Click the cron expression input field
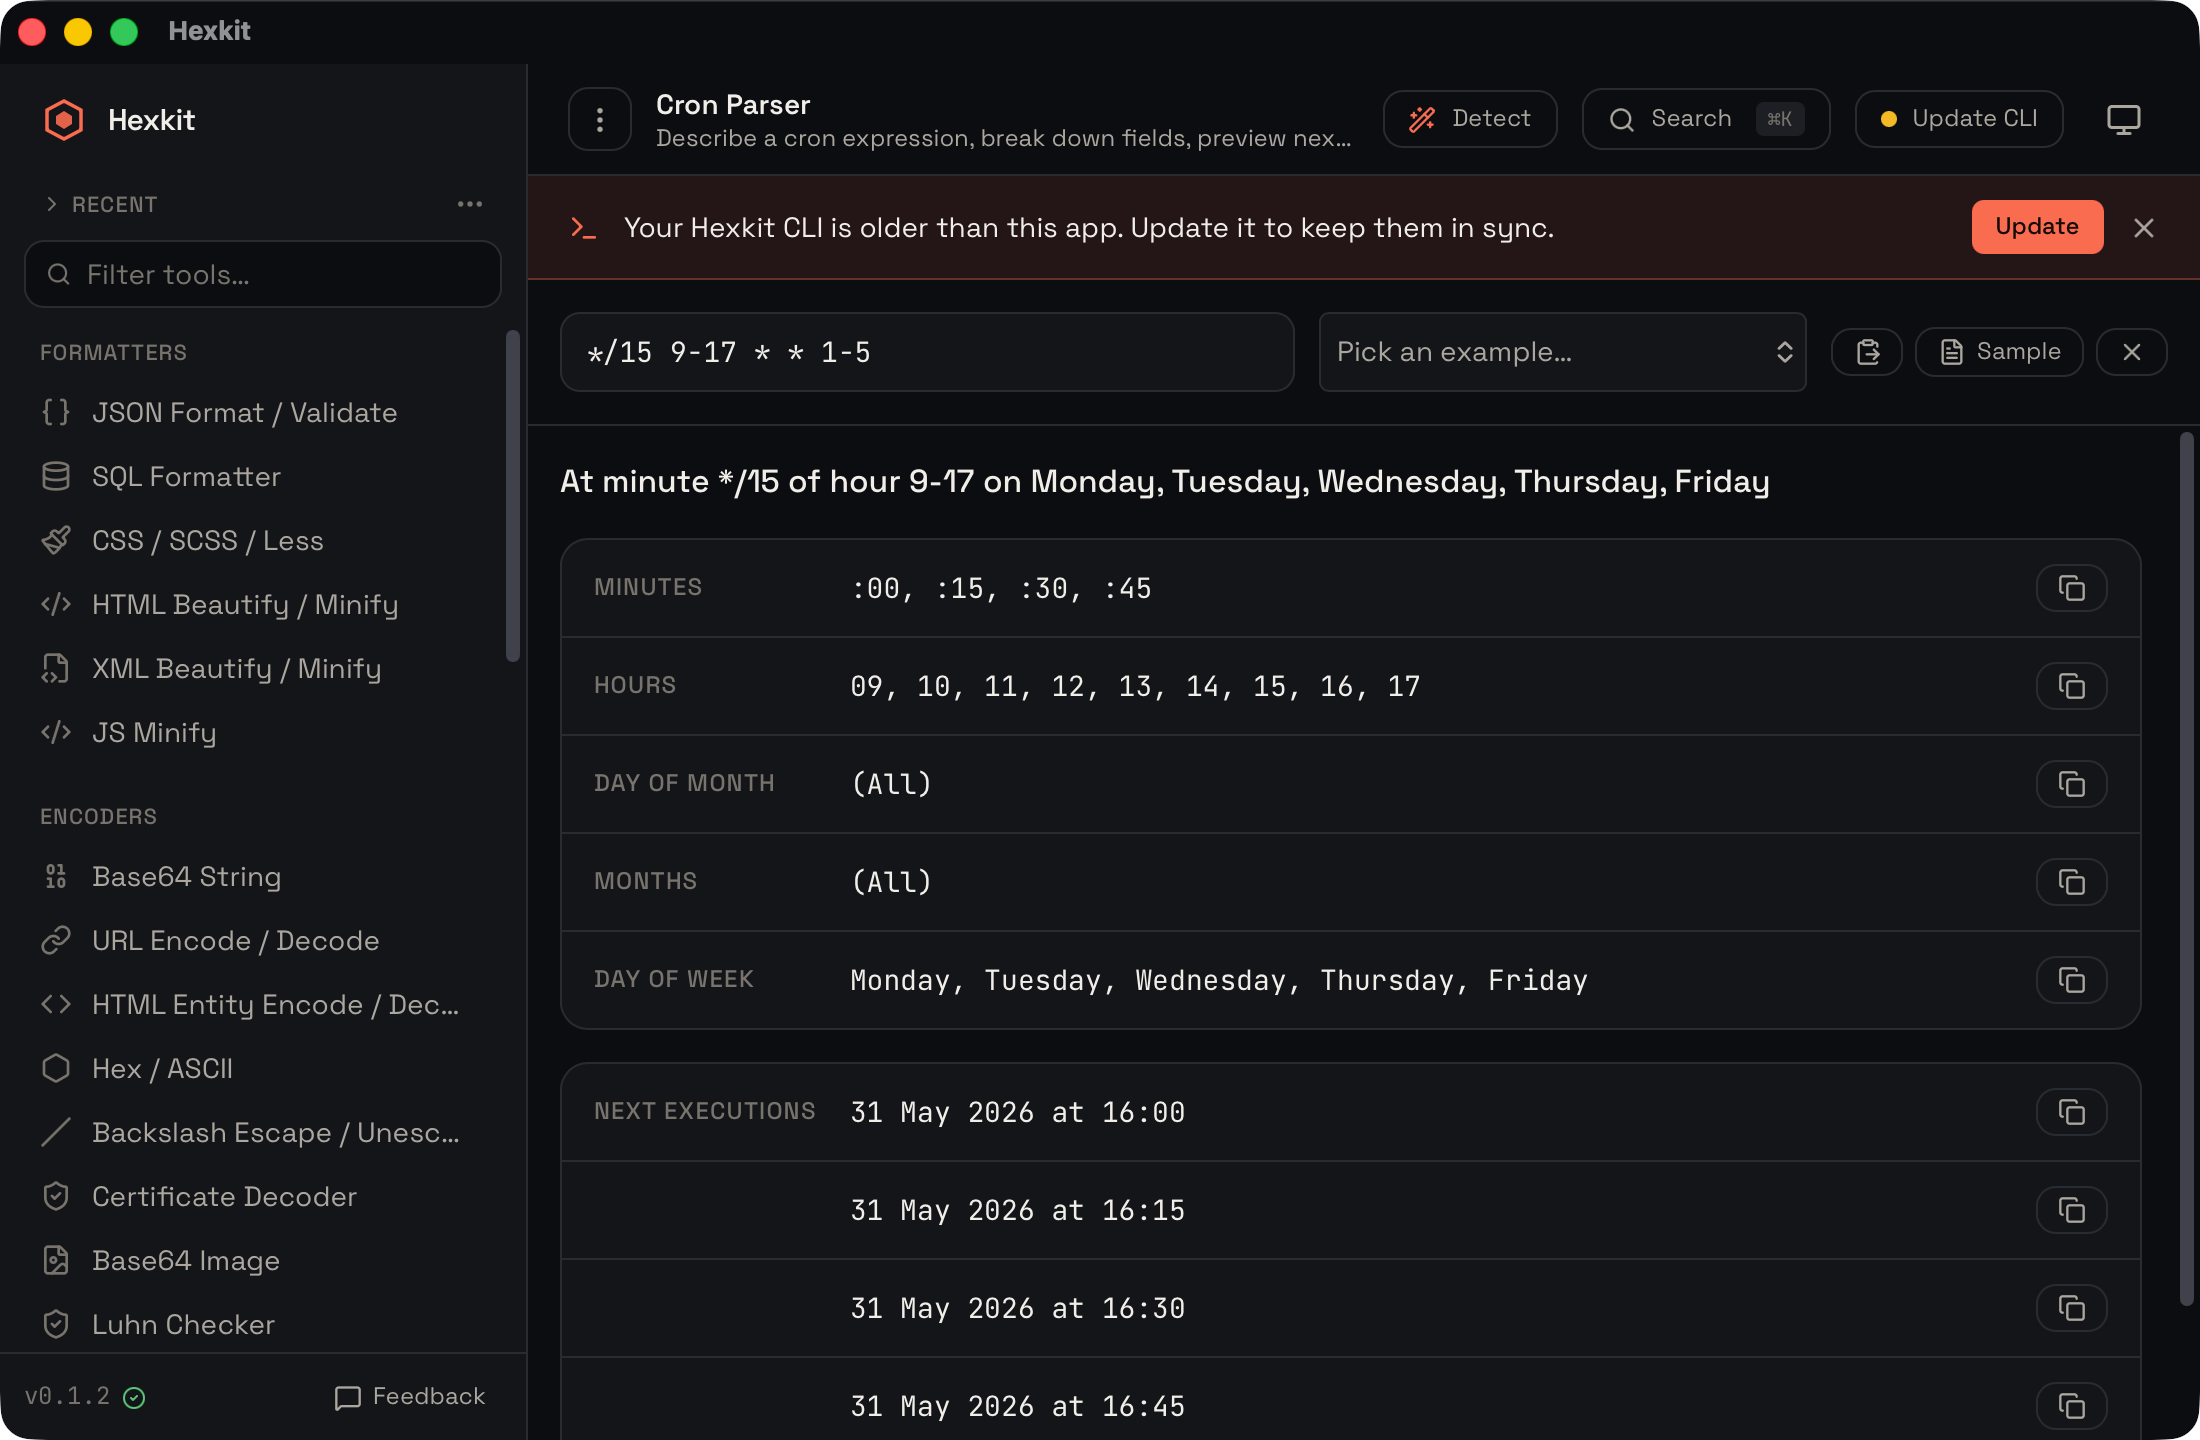The image size is (2200, 1440). point(927,352)
